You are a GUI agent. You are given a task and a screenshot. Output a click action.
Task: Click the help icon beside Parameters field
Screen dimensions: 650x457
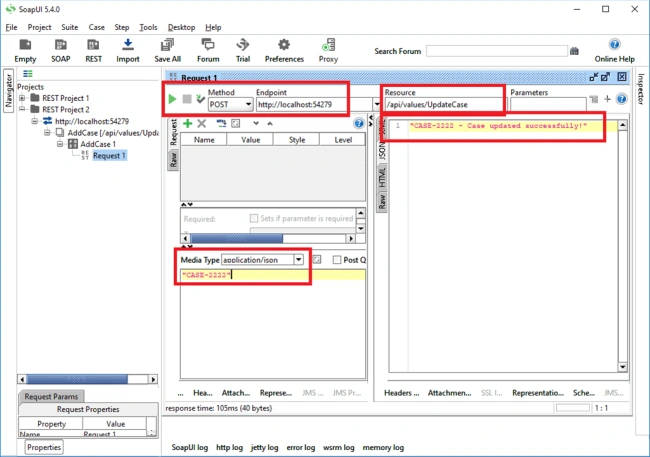tap(621, 99)
